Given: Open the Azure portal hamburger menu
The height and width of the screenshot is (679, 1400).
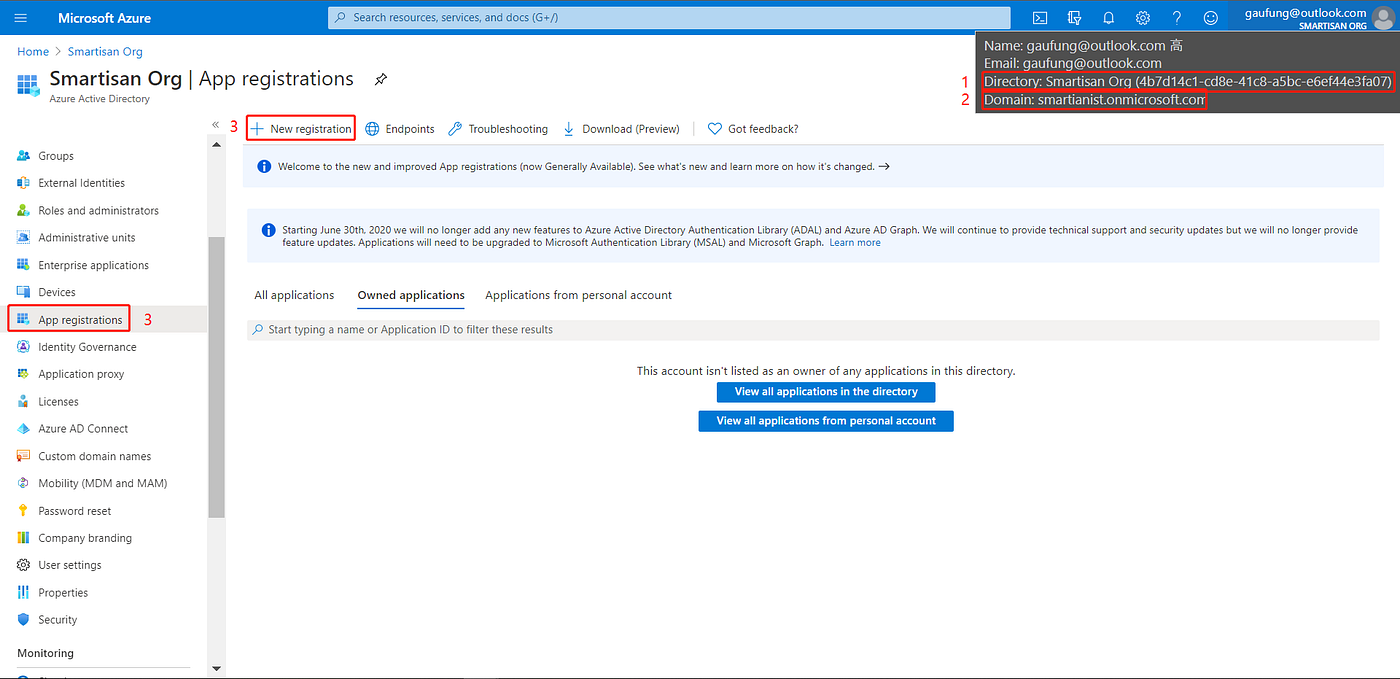Looking at the screenshot, I should coord(22,18).
